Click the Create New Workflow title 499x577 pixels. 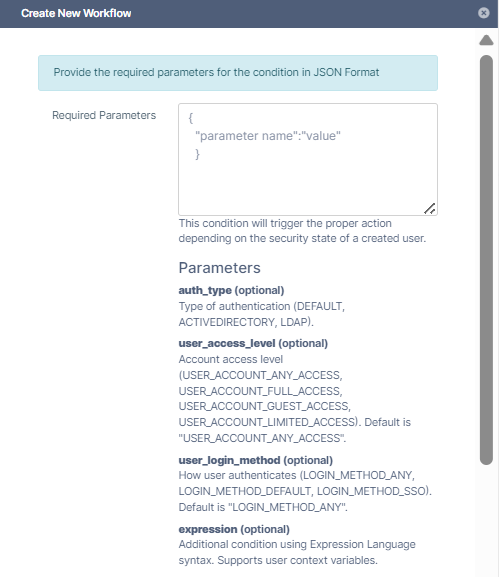tap(76, 13)
